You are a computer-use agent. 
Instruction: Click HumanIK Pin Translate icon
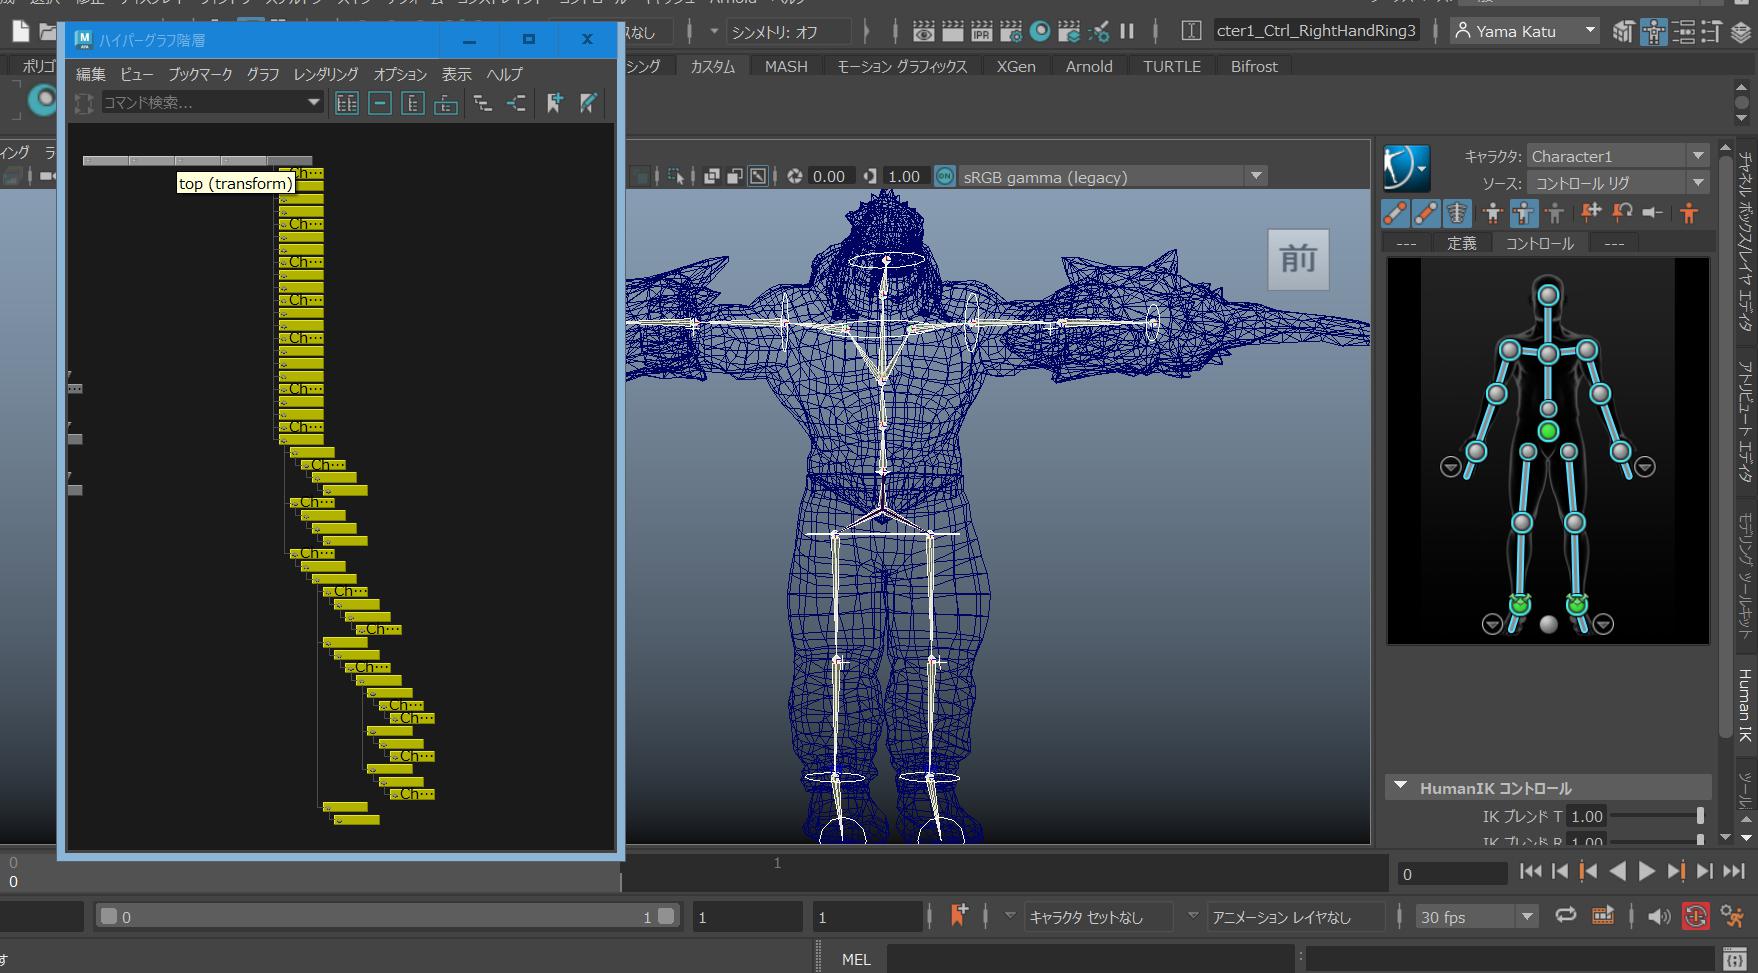point(1591,212)
